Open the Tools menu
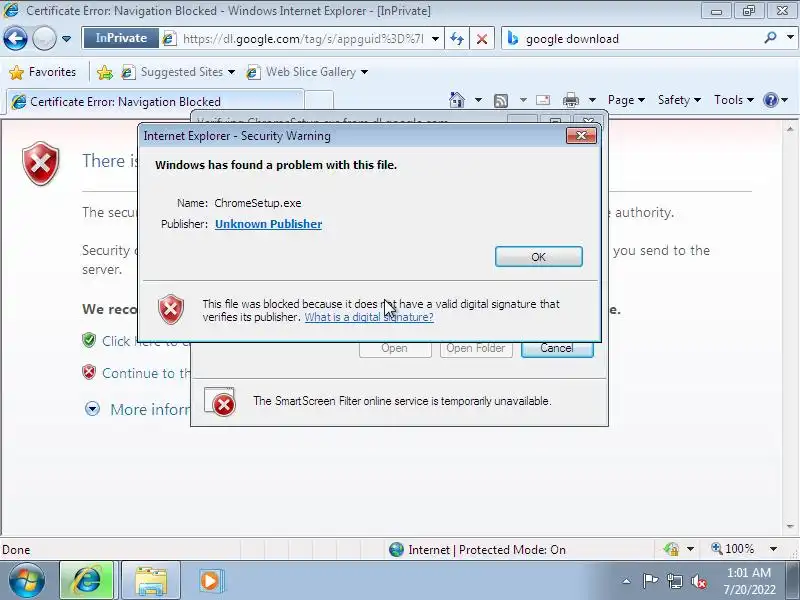Image resolution: width=800 pixels, height=600 pixels. [x=734, y=100]
